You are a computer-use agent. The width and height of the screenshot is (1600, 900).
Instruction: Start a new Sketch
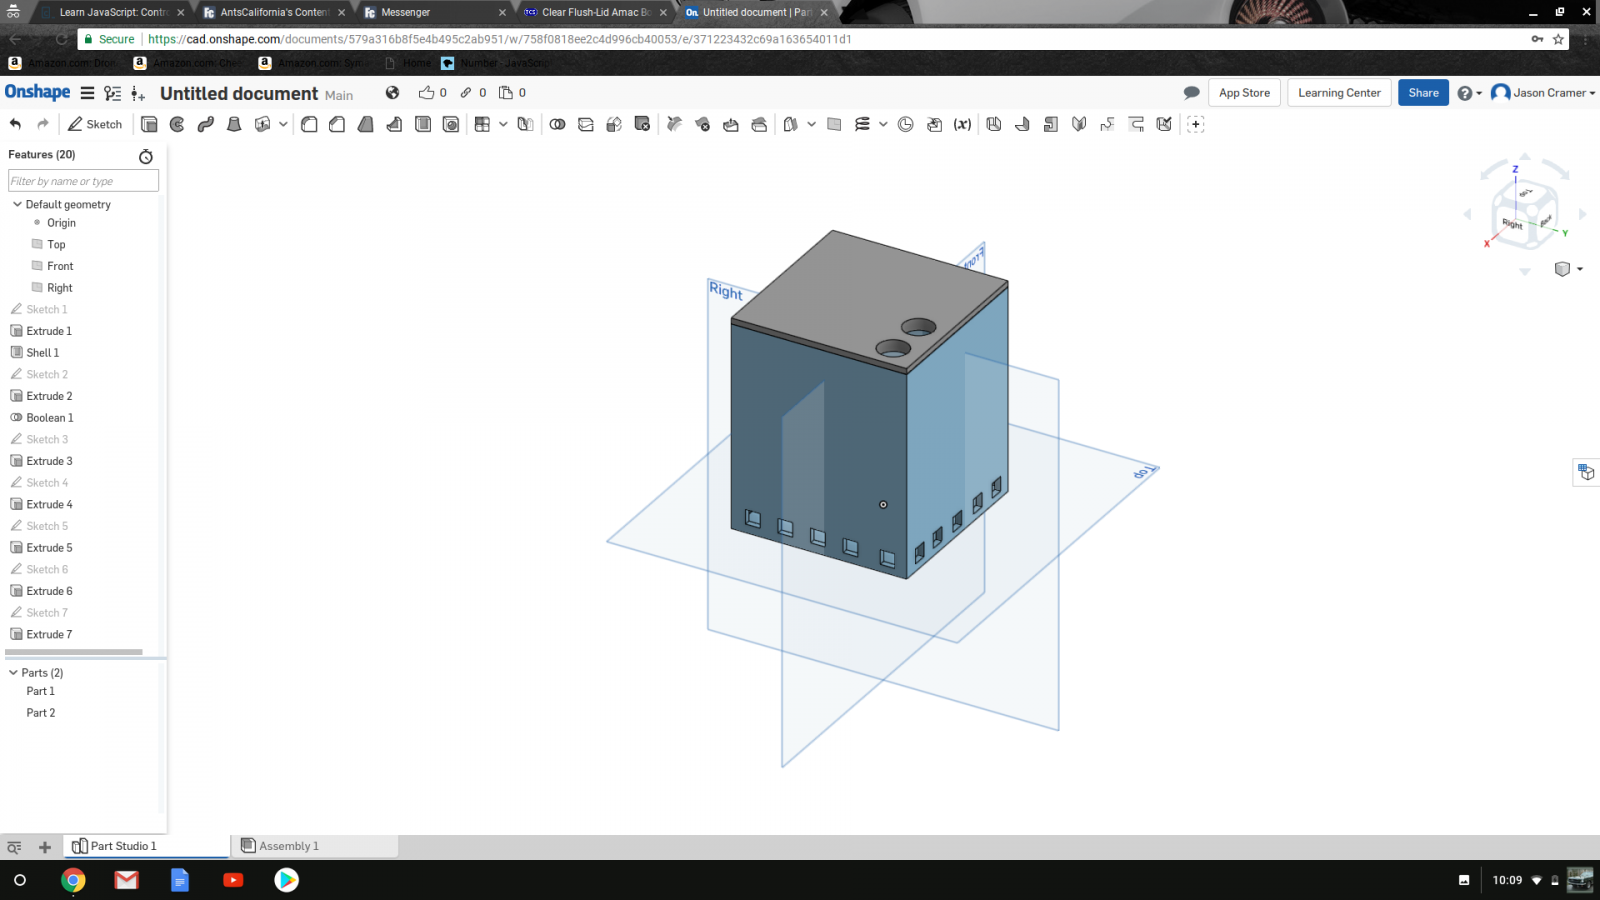(95, 124)
